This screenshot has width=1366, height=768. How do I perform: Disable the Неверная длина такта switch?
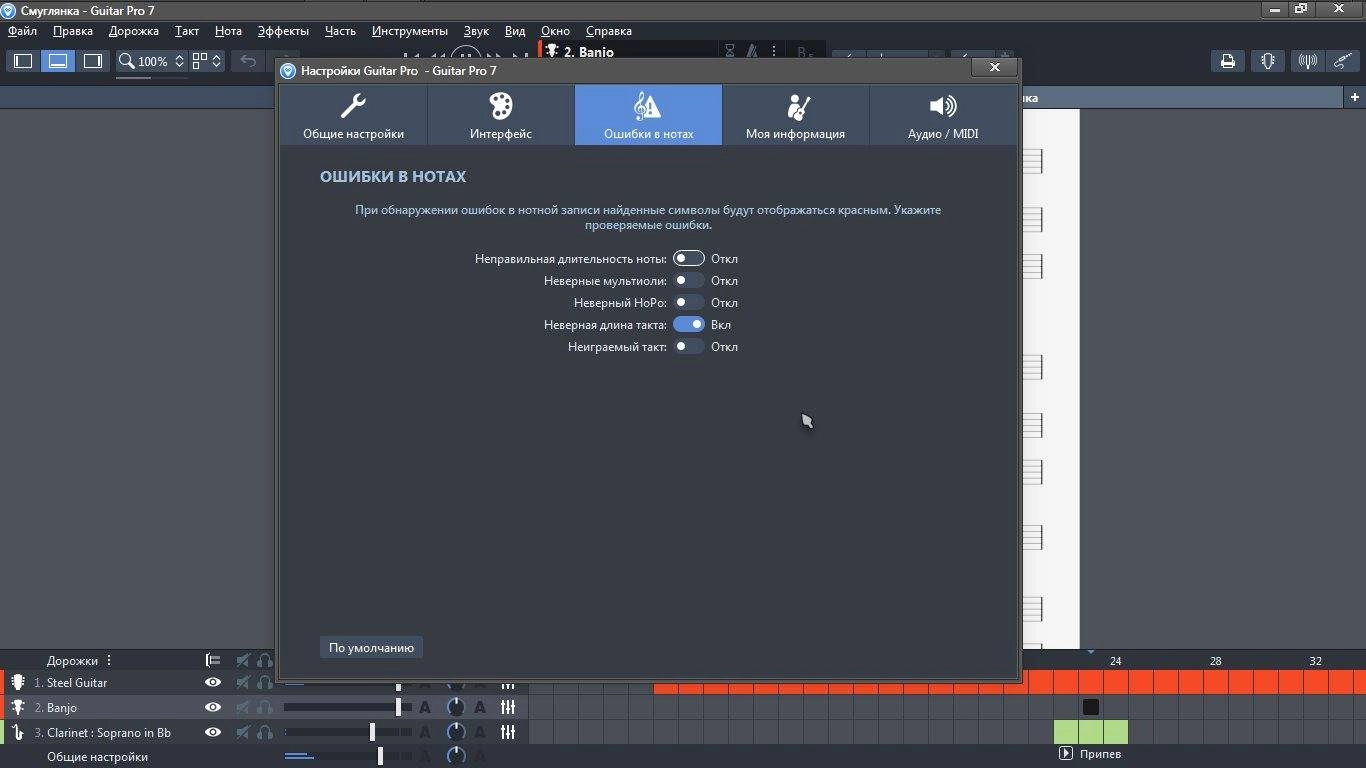coord(688,324)
